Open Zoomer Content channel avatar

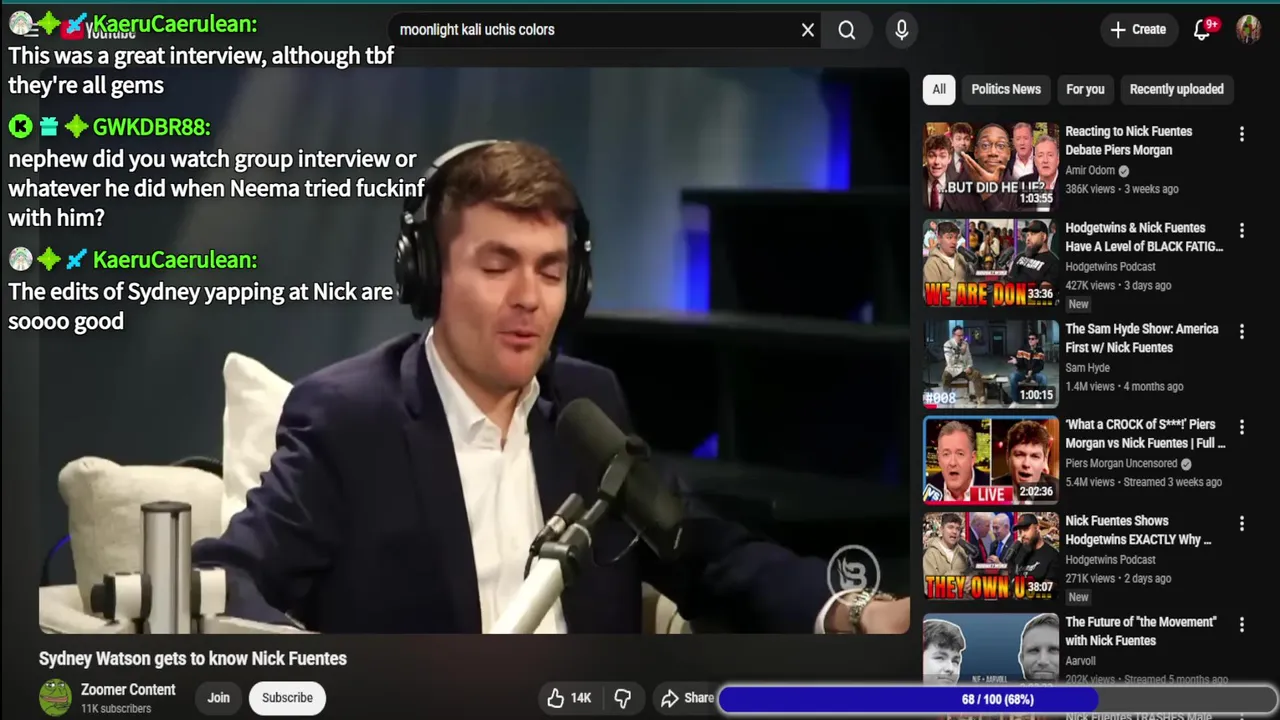point(55,698)
